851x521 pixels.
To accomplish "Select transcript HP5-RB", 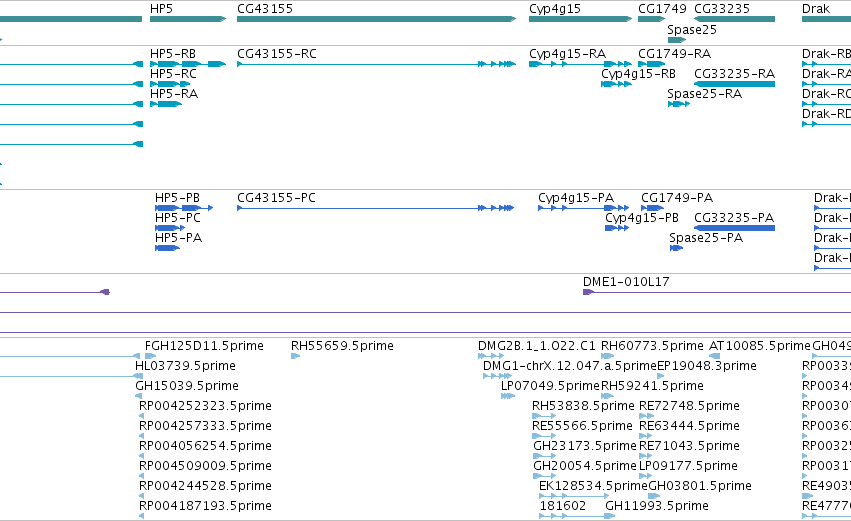I will coord(188,64).
